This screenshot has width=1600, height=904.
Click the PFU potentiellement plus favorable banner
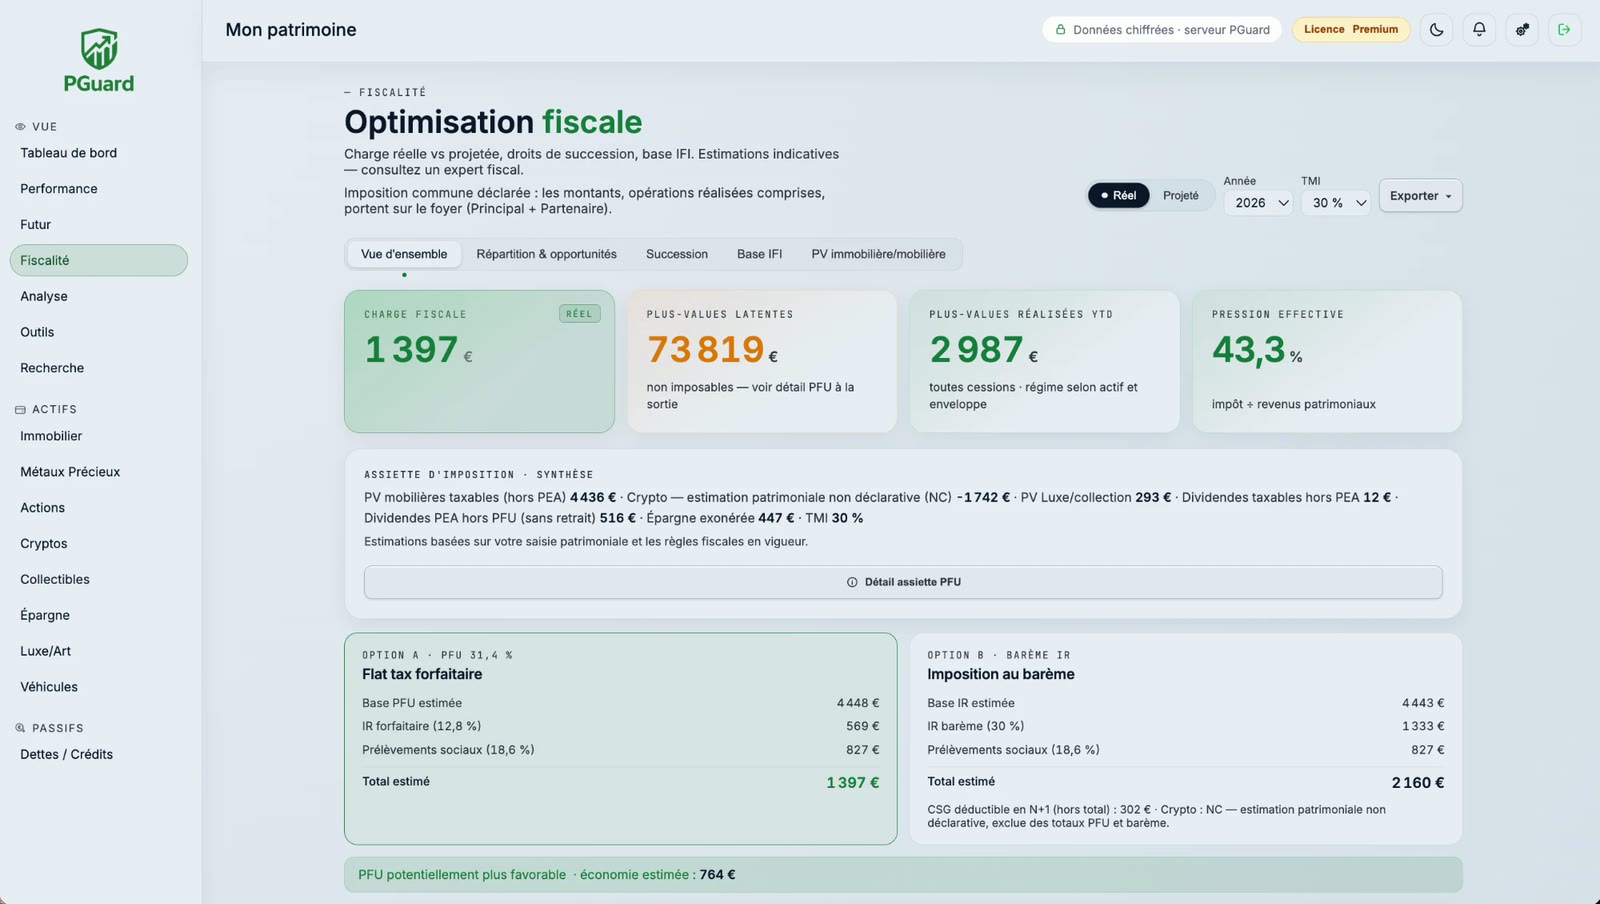point(903,875)
